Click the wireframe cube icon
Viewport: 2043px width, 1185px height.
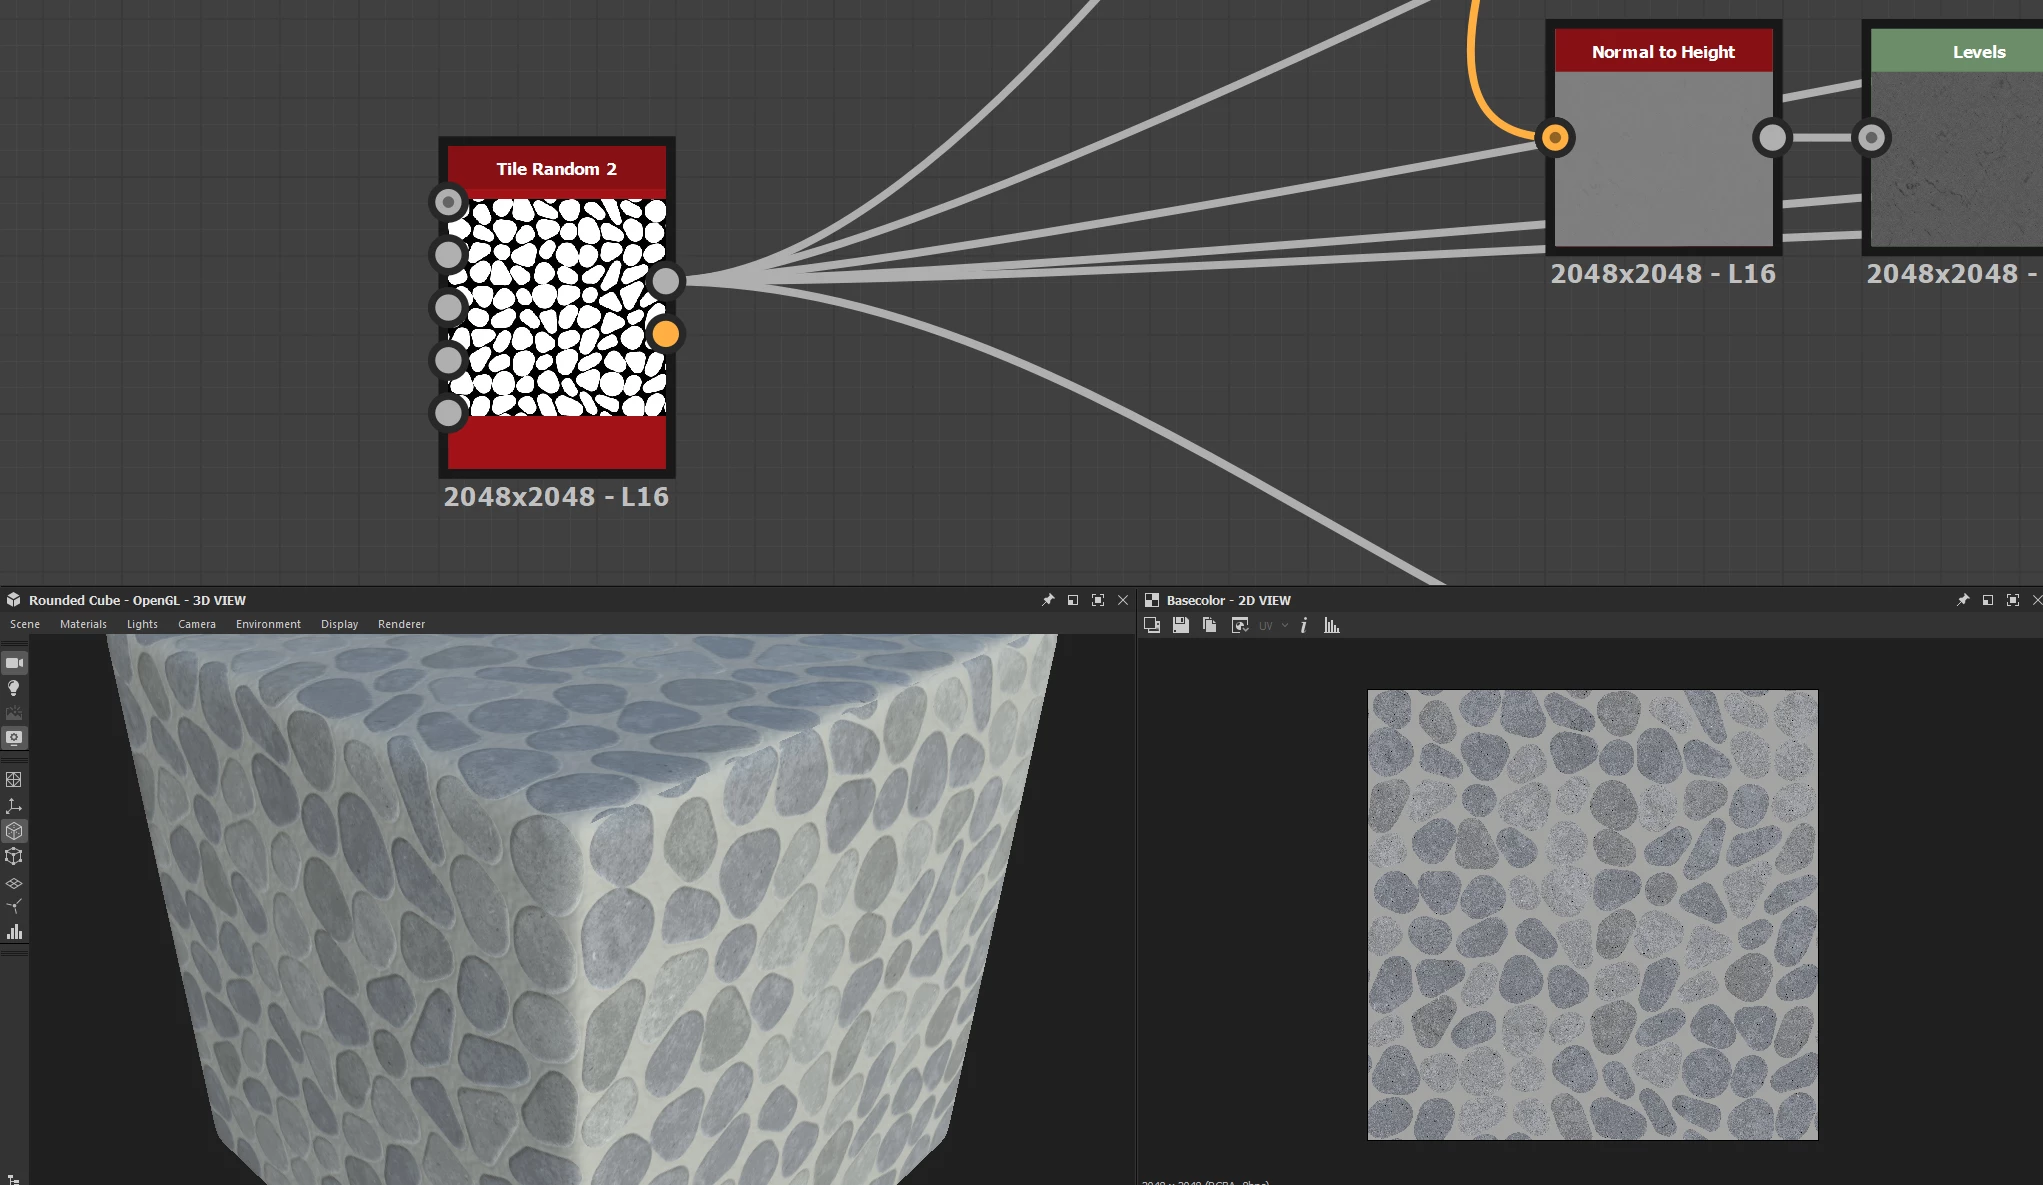pyautogui.click(x=14, y=856)
